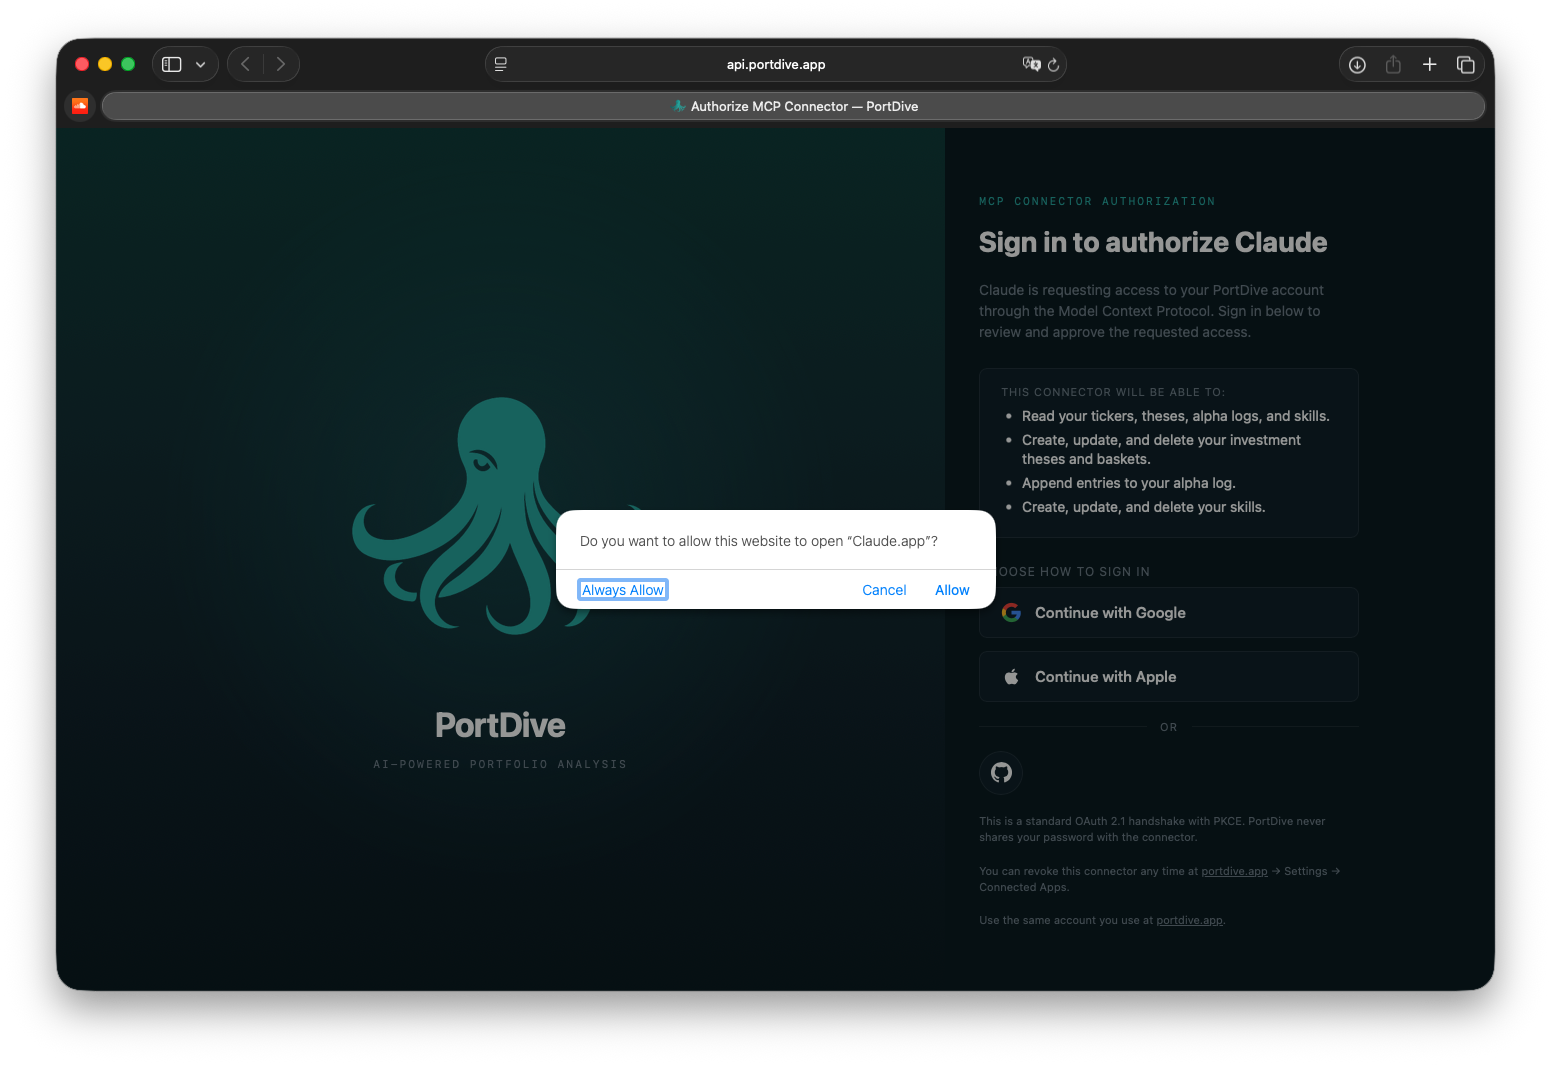1551x1065 pixels.
Task: Go back to the previous page
Action: pos(246,64)
